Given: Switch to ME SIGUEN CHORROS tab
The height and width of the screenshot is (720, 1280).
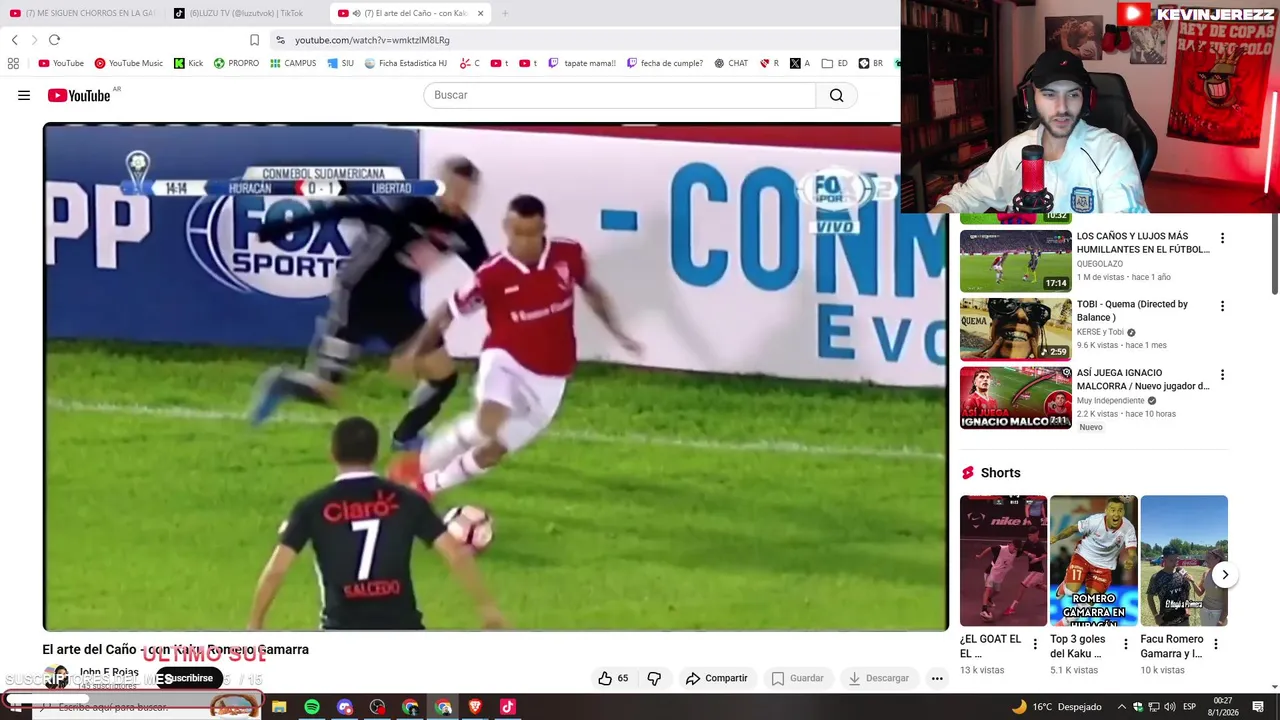Looking at the screenshot, I should pyautogui.click(x=83, y=13).
